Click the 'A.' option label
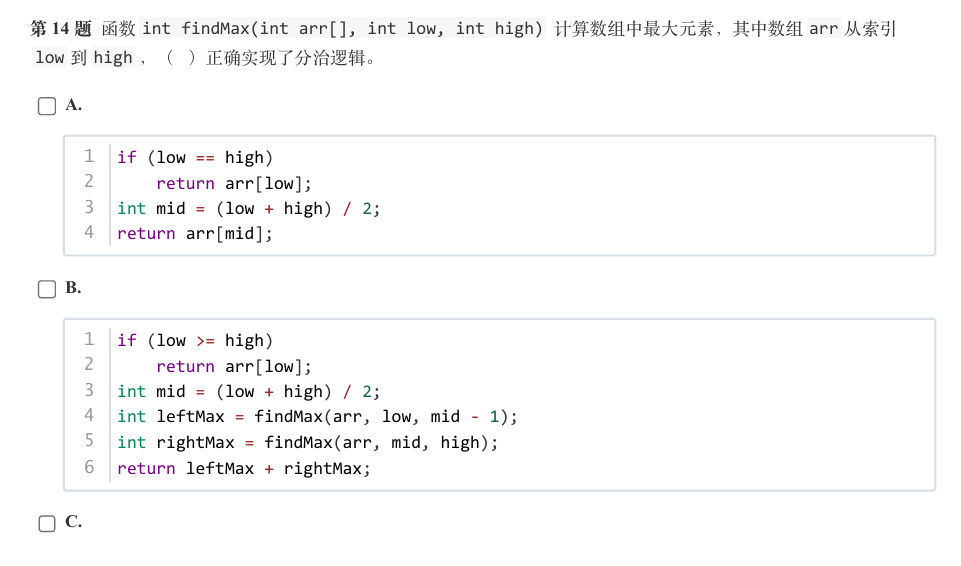This screenshot has height=566, width=961. 74,105
